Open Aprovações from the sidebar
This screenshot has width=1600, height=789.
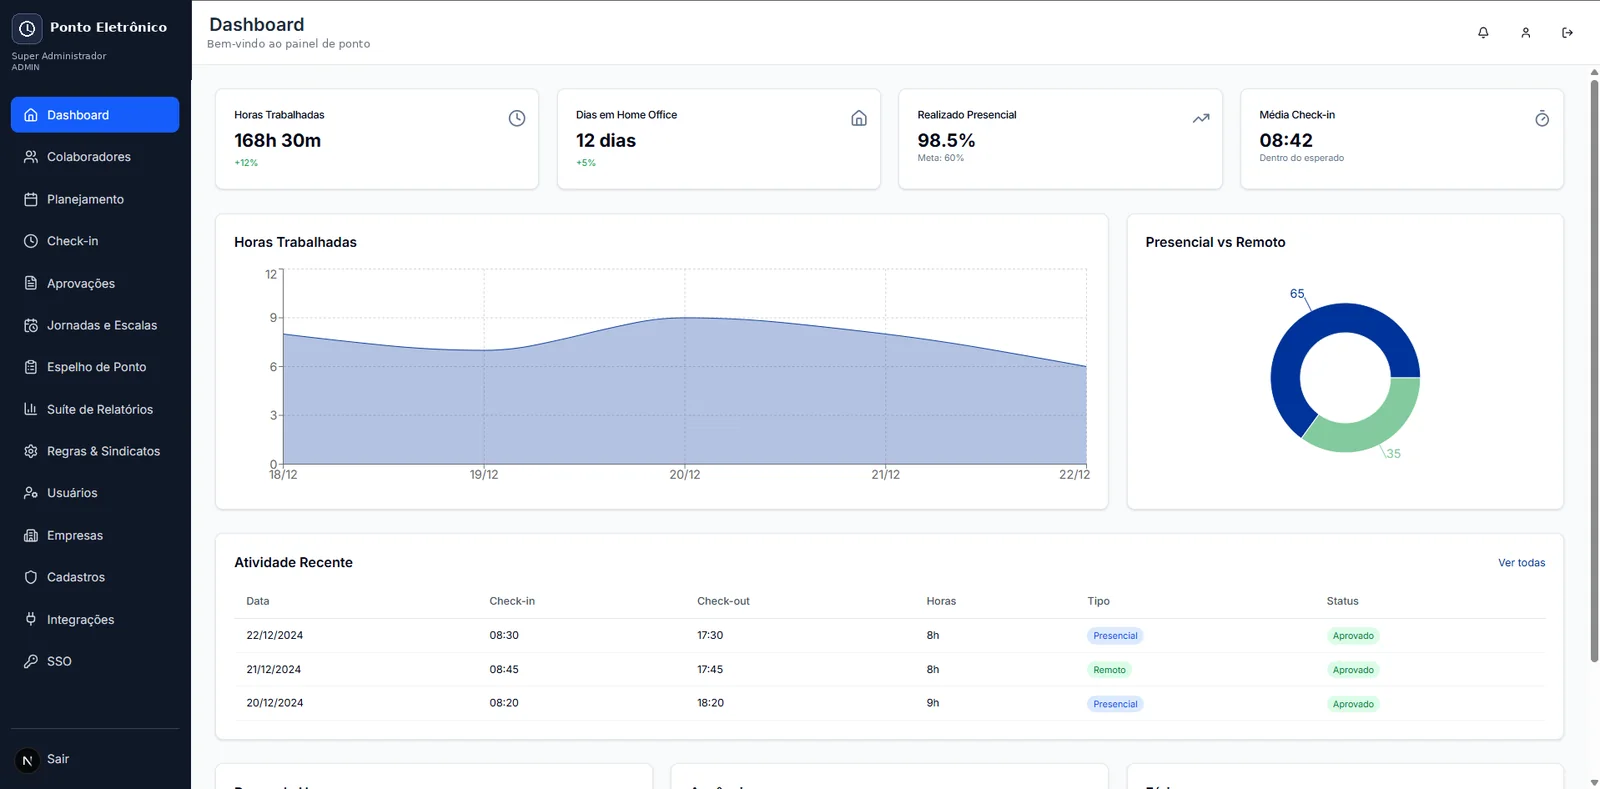pos(95,283)
